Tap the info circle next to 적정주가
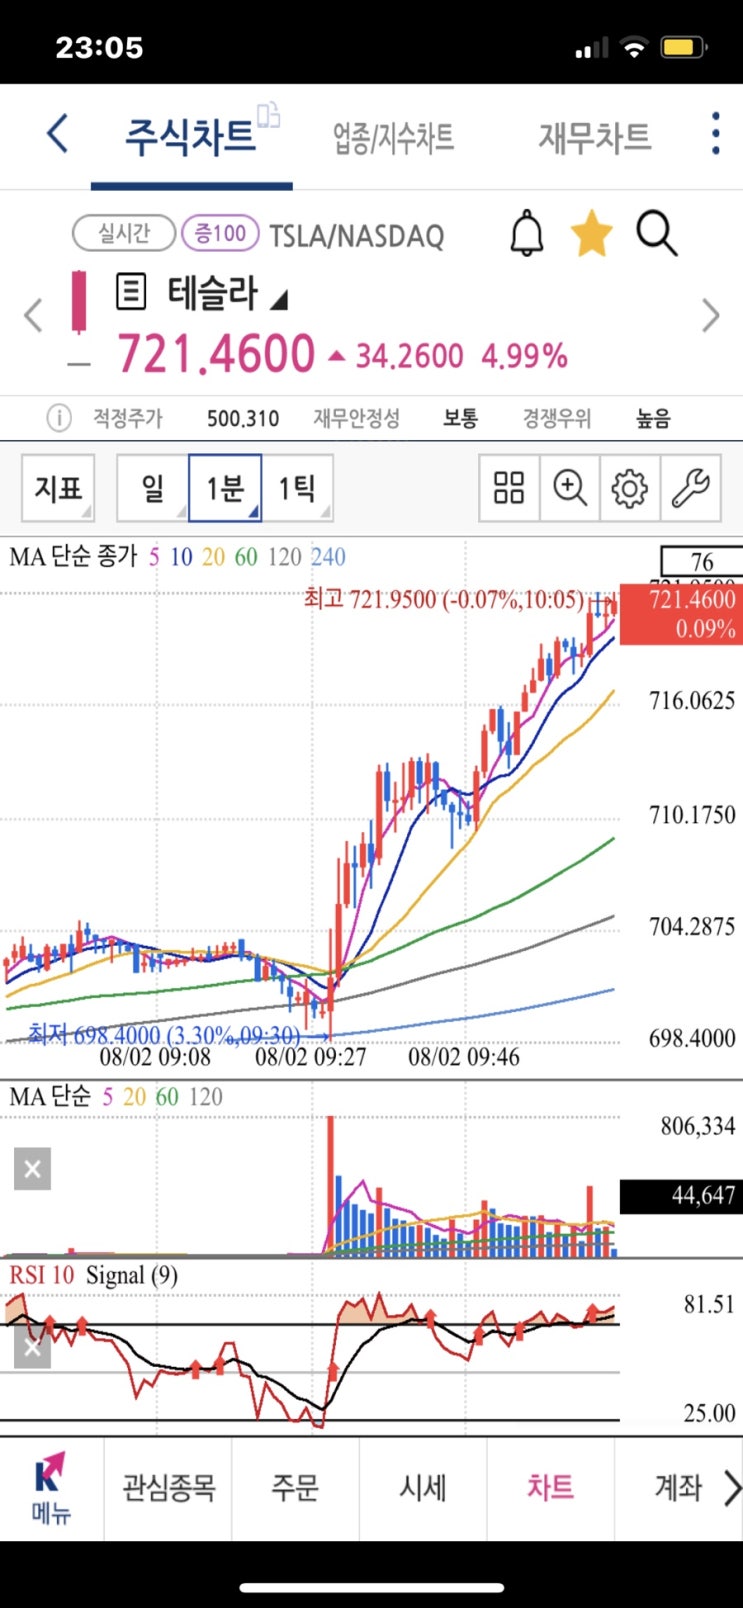Viewport: 743px width, 1608px height. coord(59,418)
